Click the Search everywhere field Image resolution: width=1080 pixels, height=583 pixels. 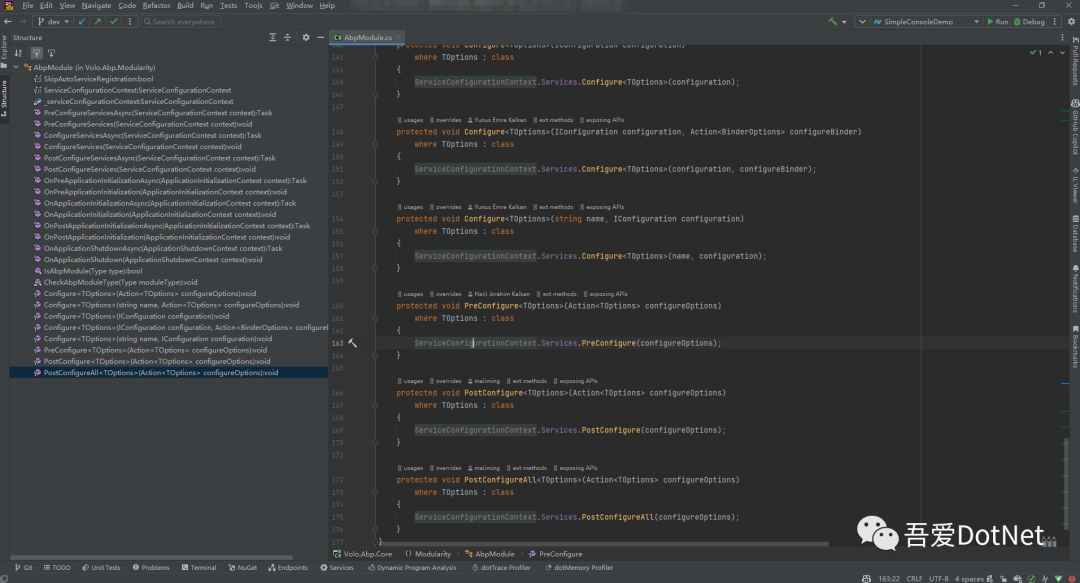pyautogui.click(x=183, y=22)
